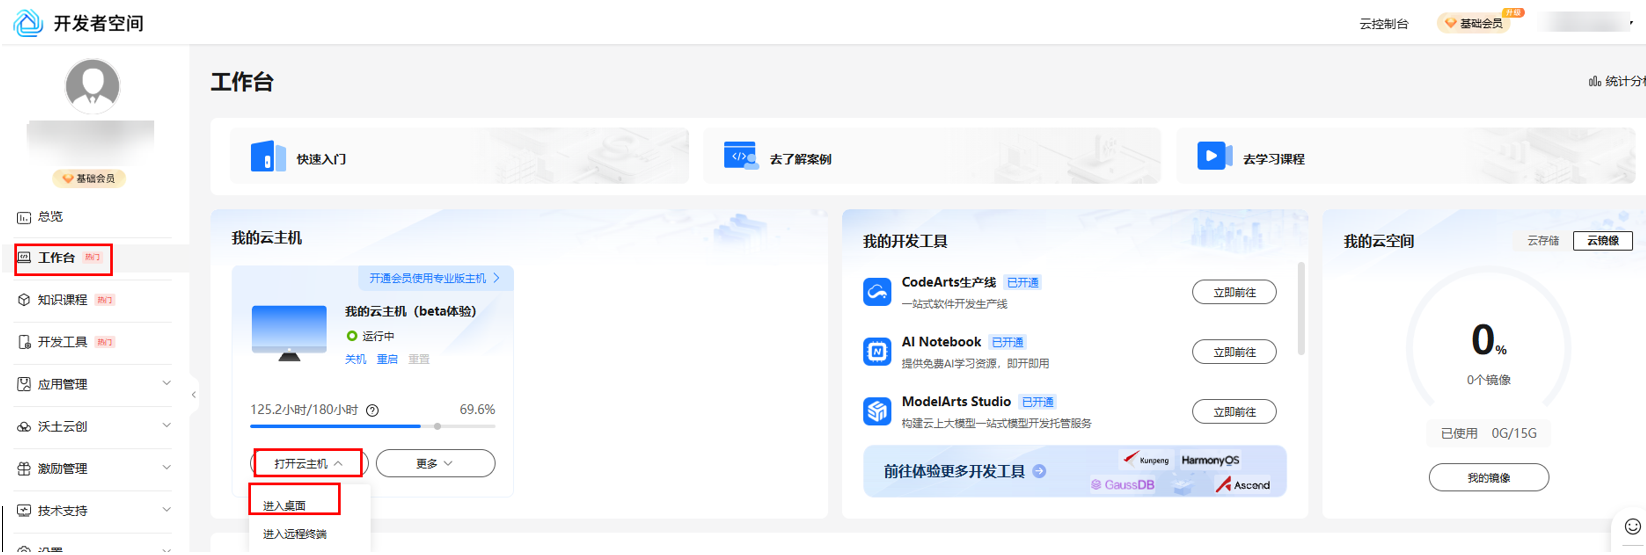
Task: Click the Kunpeng logo
Action: click(x=1146, y=460)
